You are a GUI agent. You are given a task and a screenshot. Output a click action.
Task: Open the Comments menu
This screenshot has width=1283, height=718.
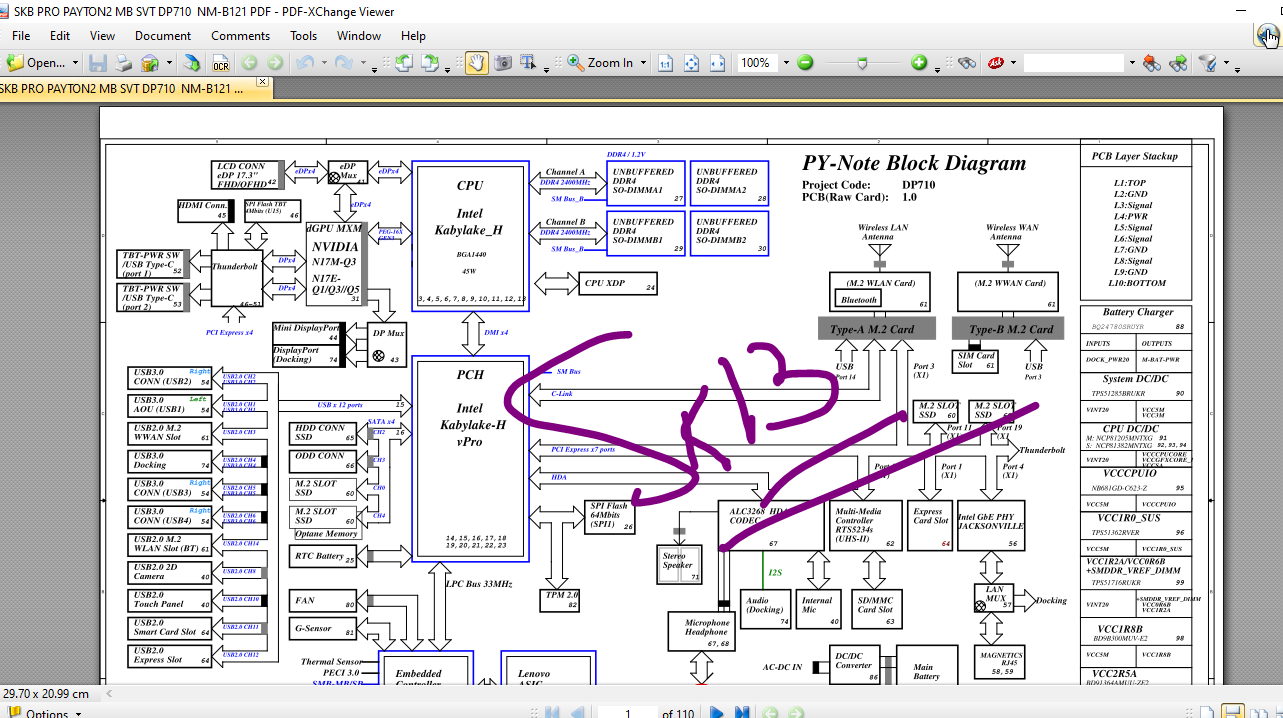pyautogui.click(x=240, y=35)
